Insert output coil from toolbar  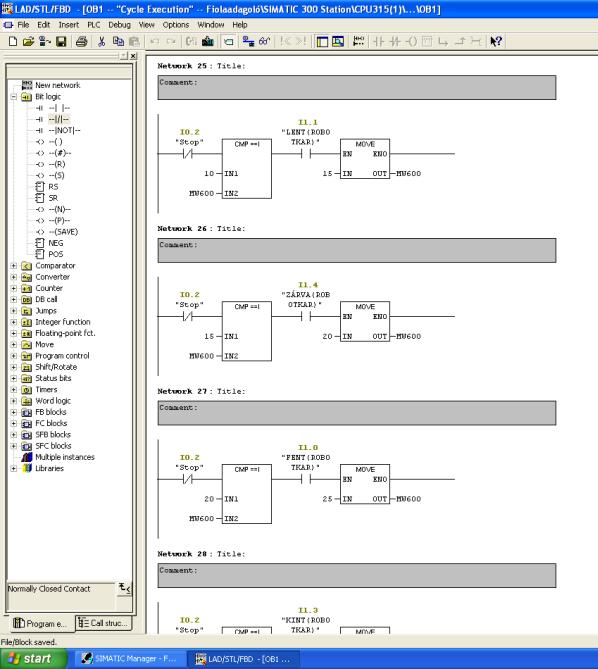tap(411, 41)
